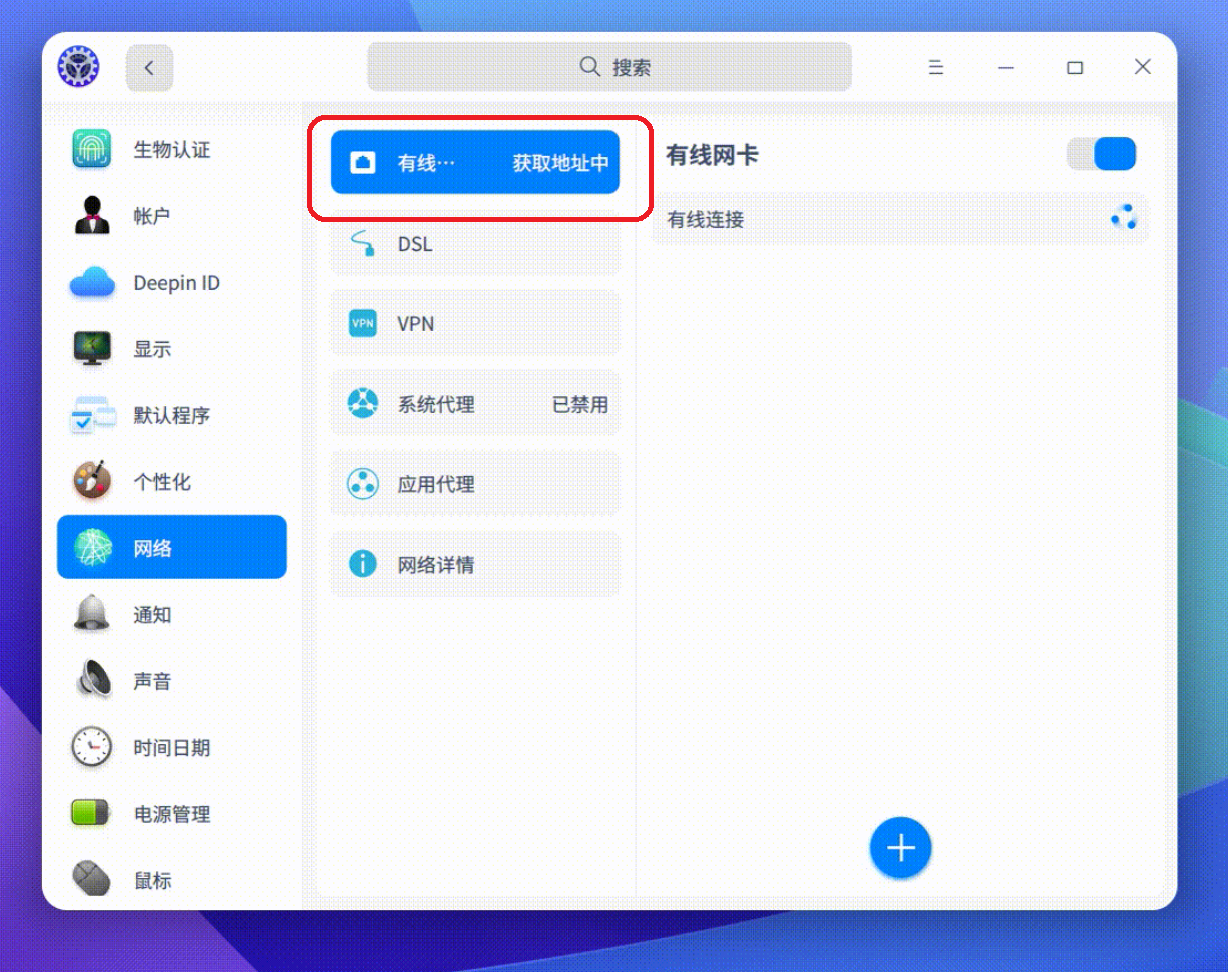Click the 系统代理 icon
Viewport: 1228px width, 972px height.
click(x=363, y=403)
